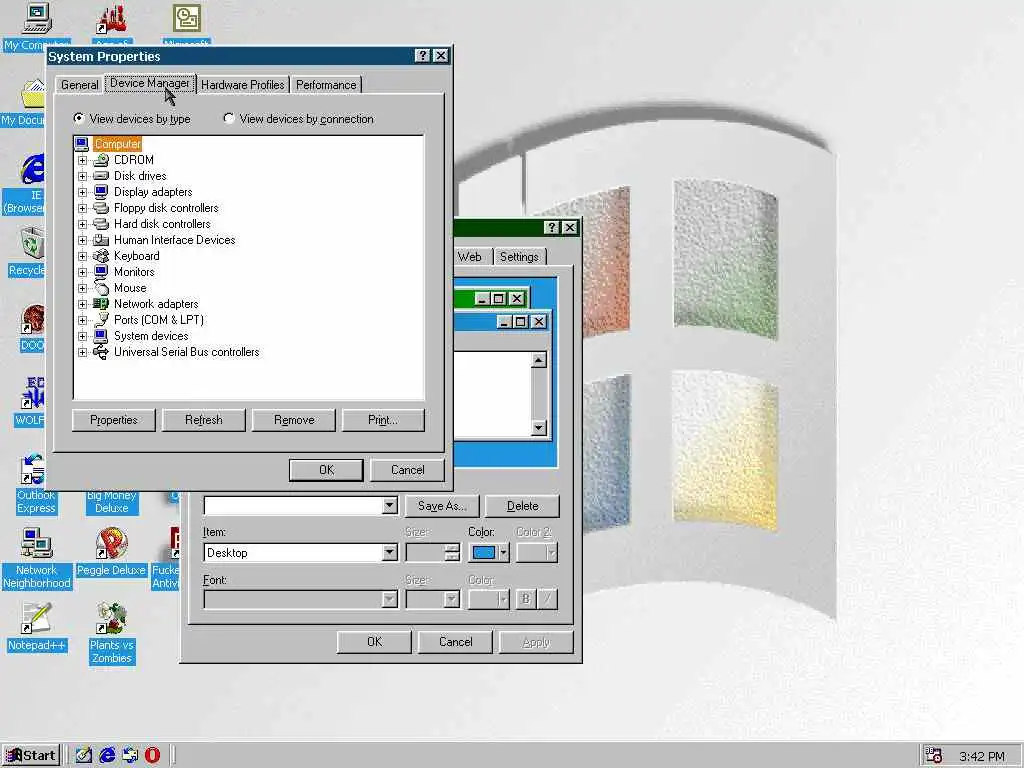Image resolution: width=1024 pixels, height=768 pixels.
Task: Click Cancel in System Properties
Action: pos(408,470)
